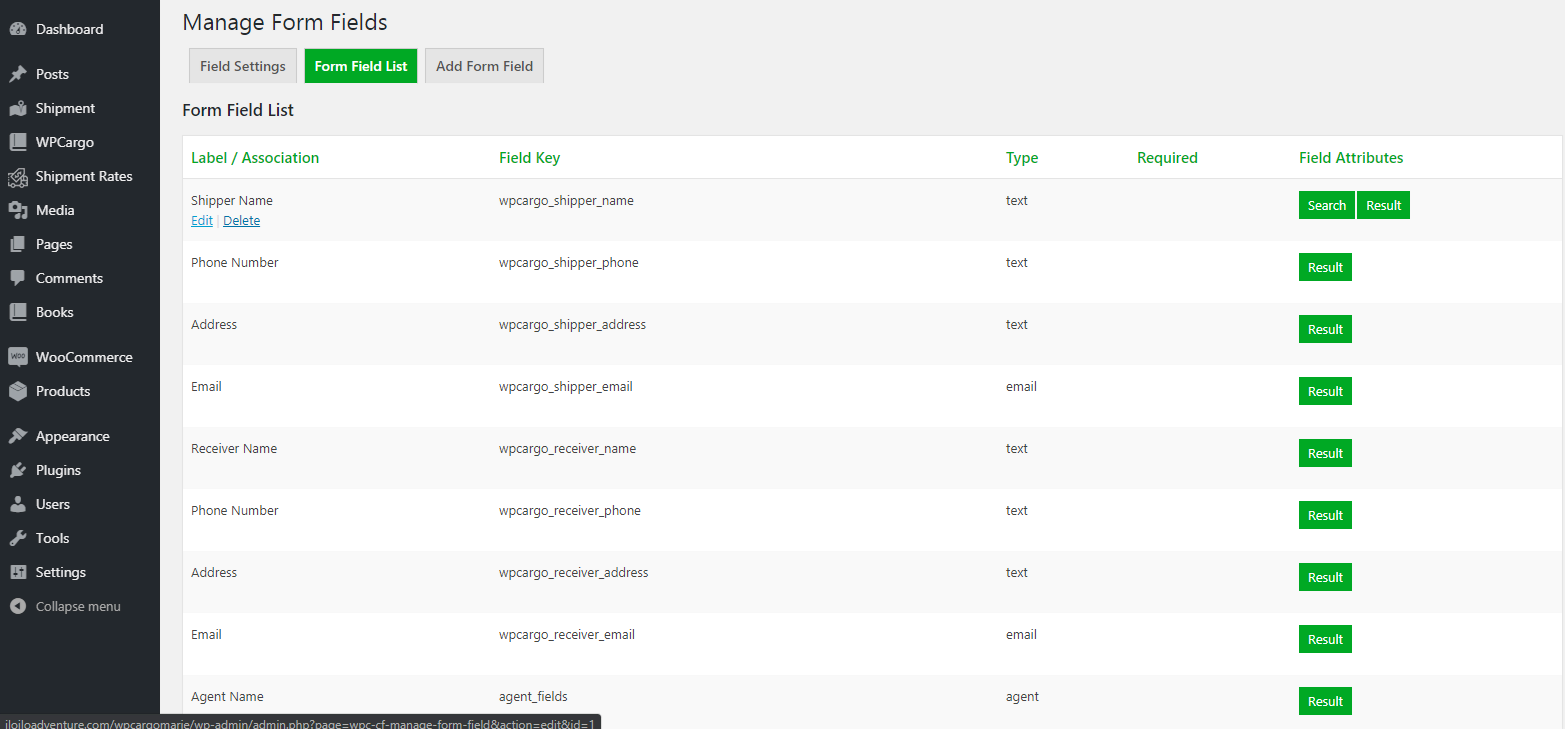Collapse the admin sidebar menu
Screen dimensions: 1565x729
tap(80, 606)
